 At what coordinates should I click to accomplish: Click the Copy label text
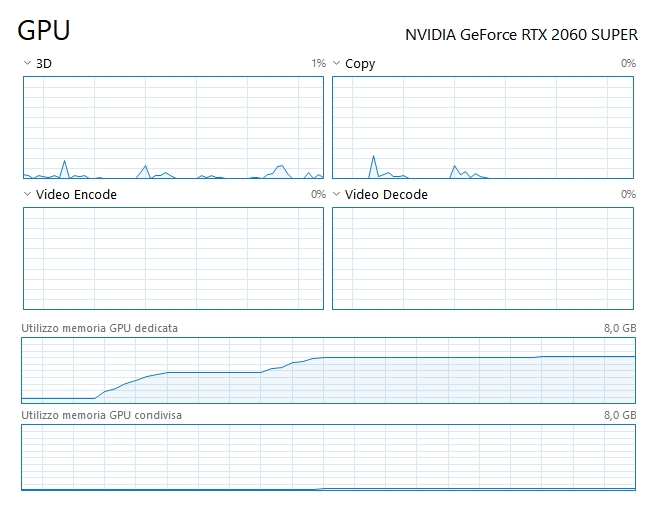pyautogui.click(x=360, y=64)
